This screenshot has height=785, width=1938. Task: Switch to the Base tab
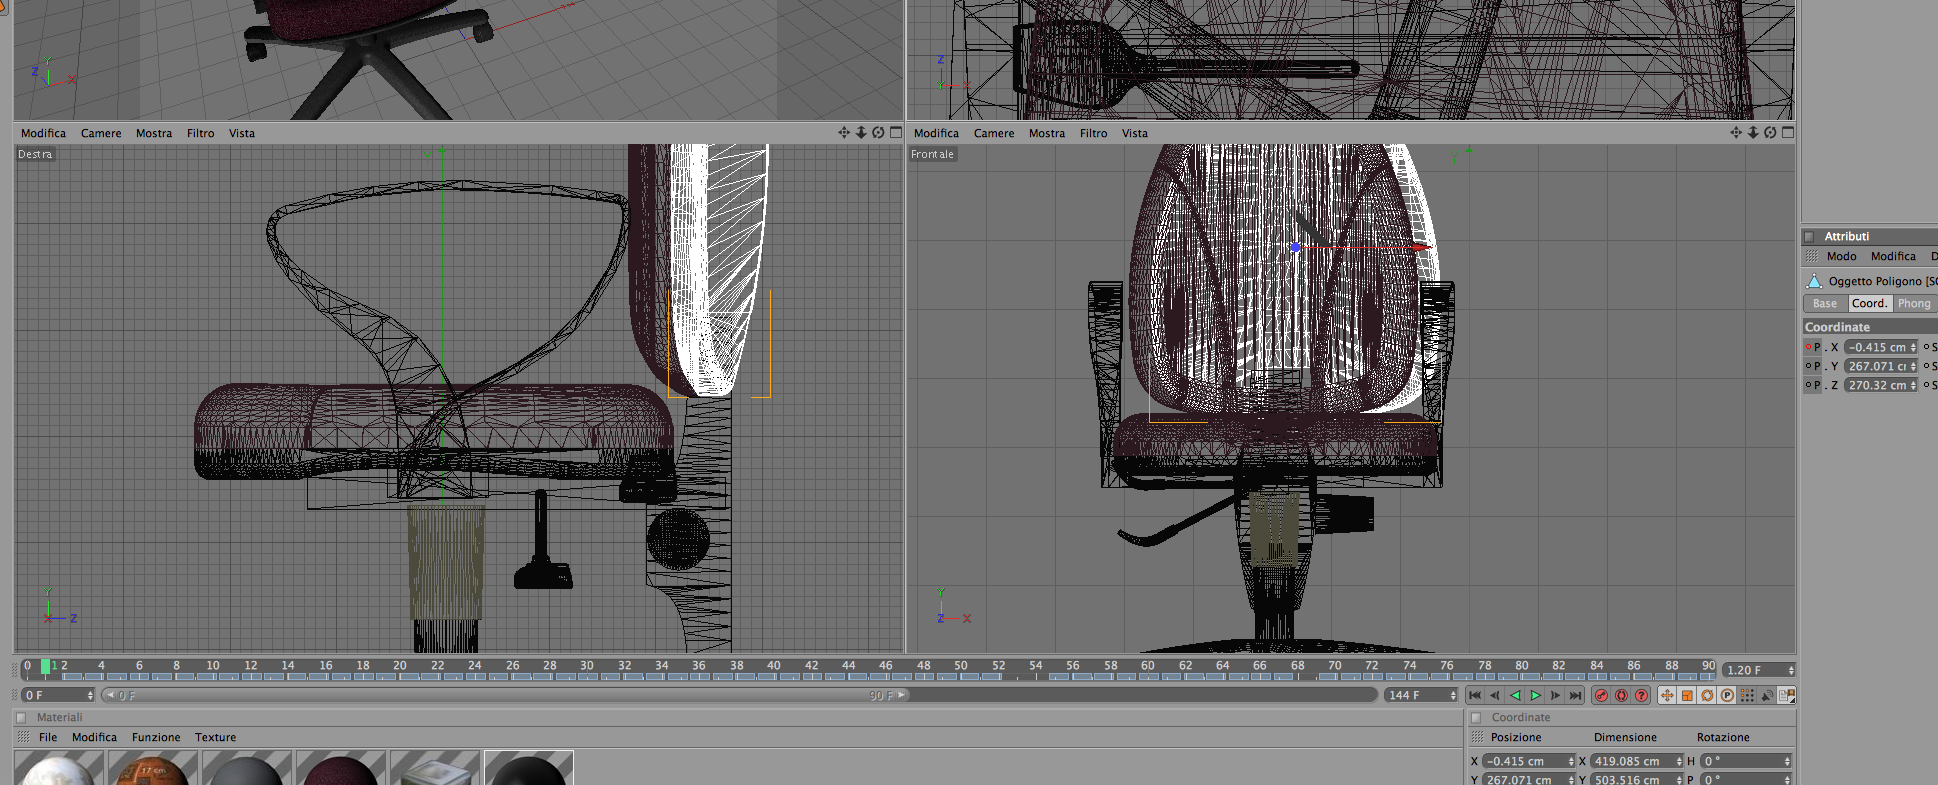coord(1825,304)
